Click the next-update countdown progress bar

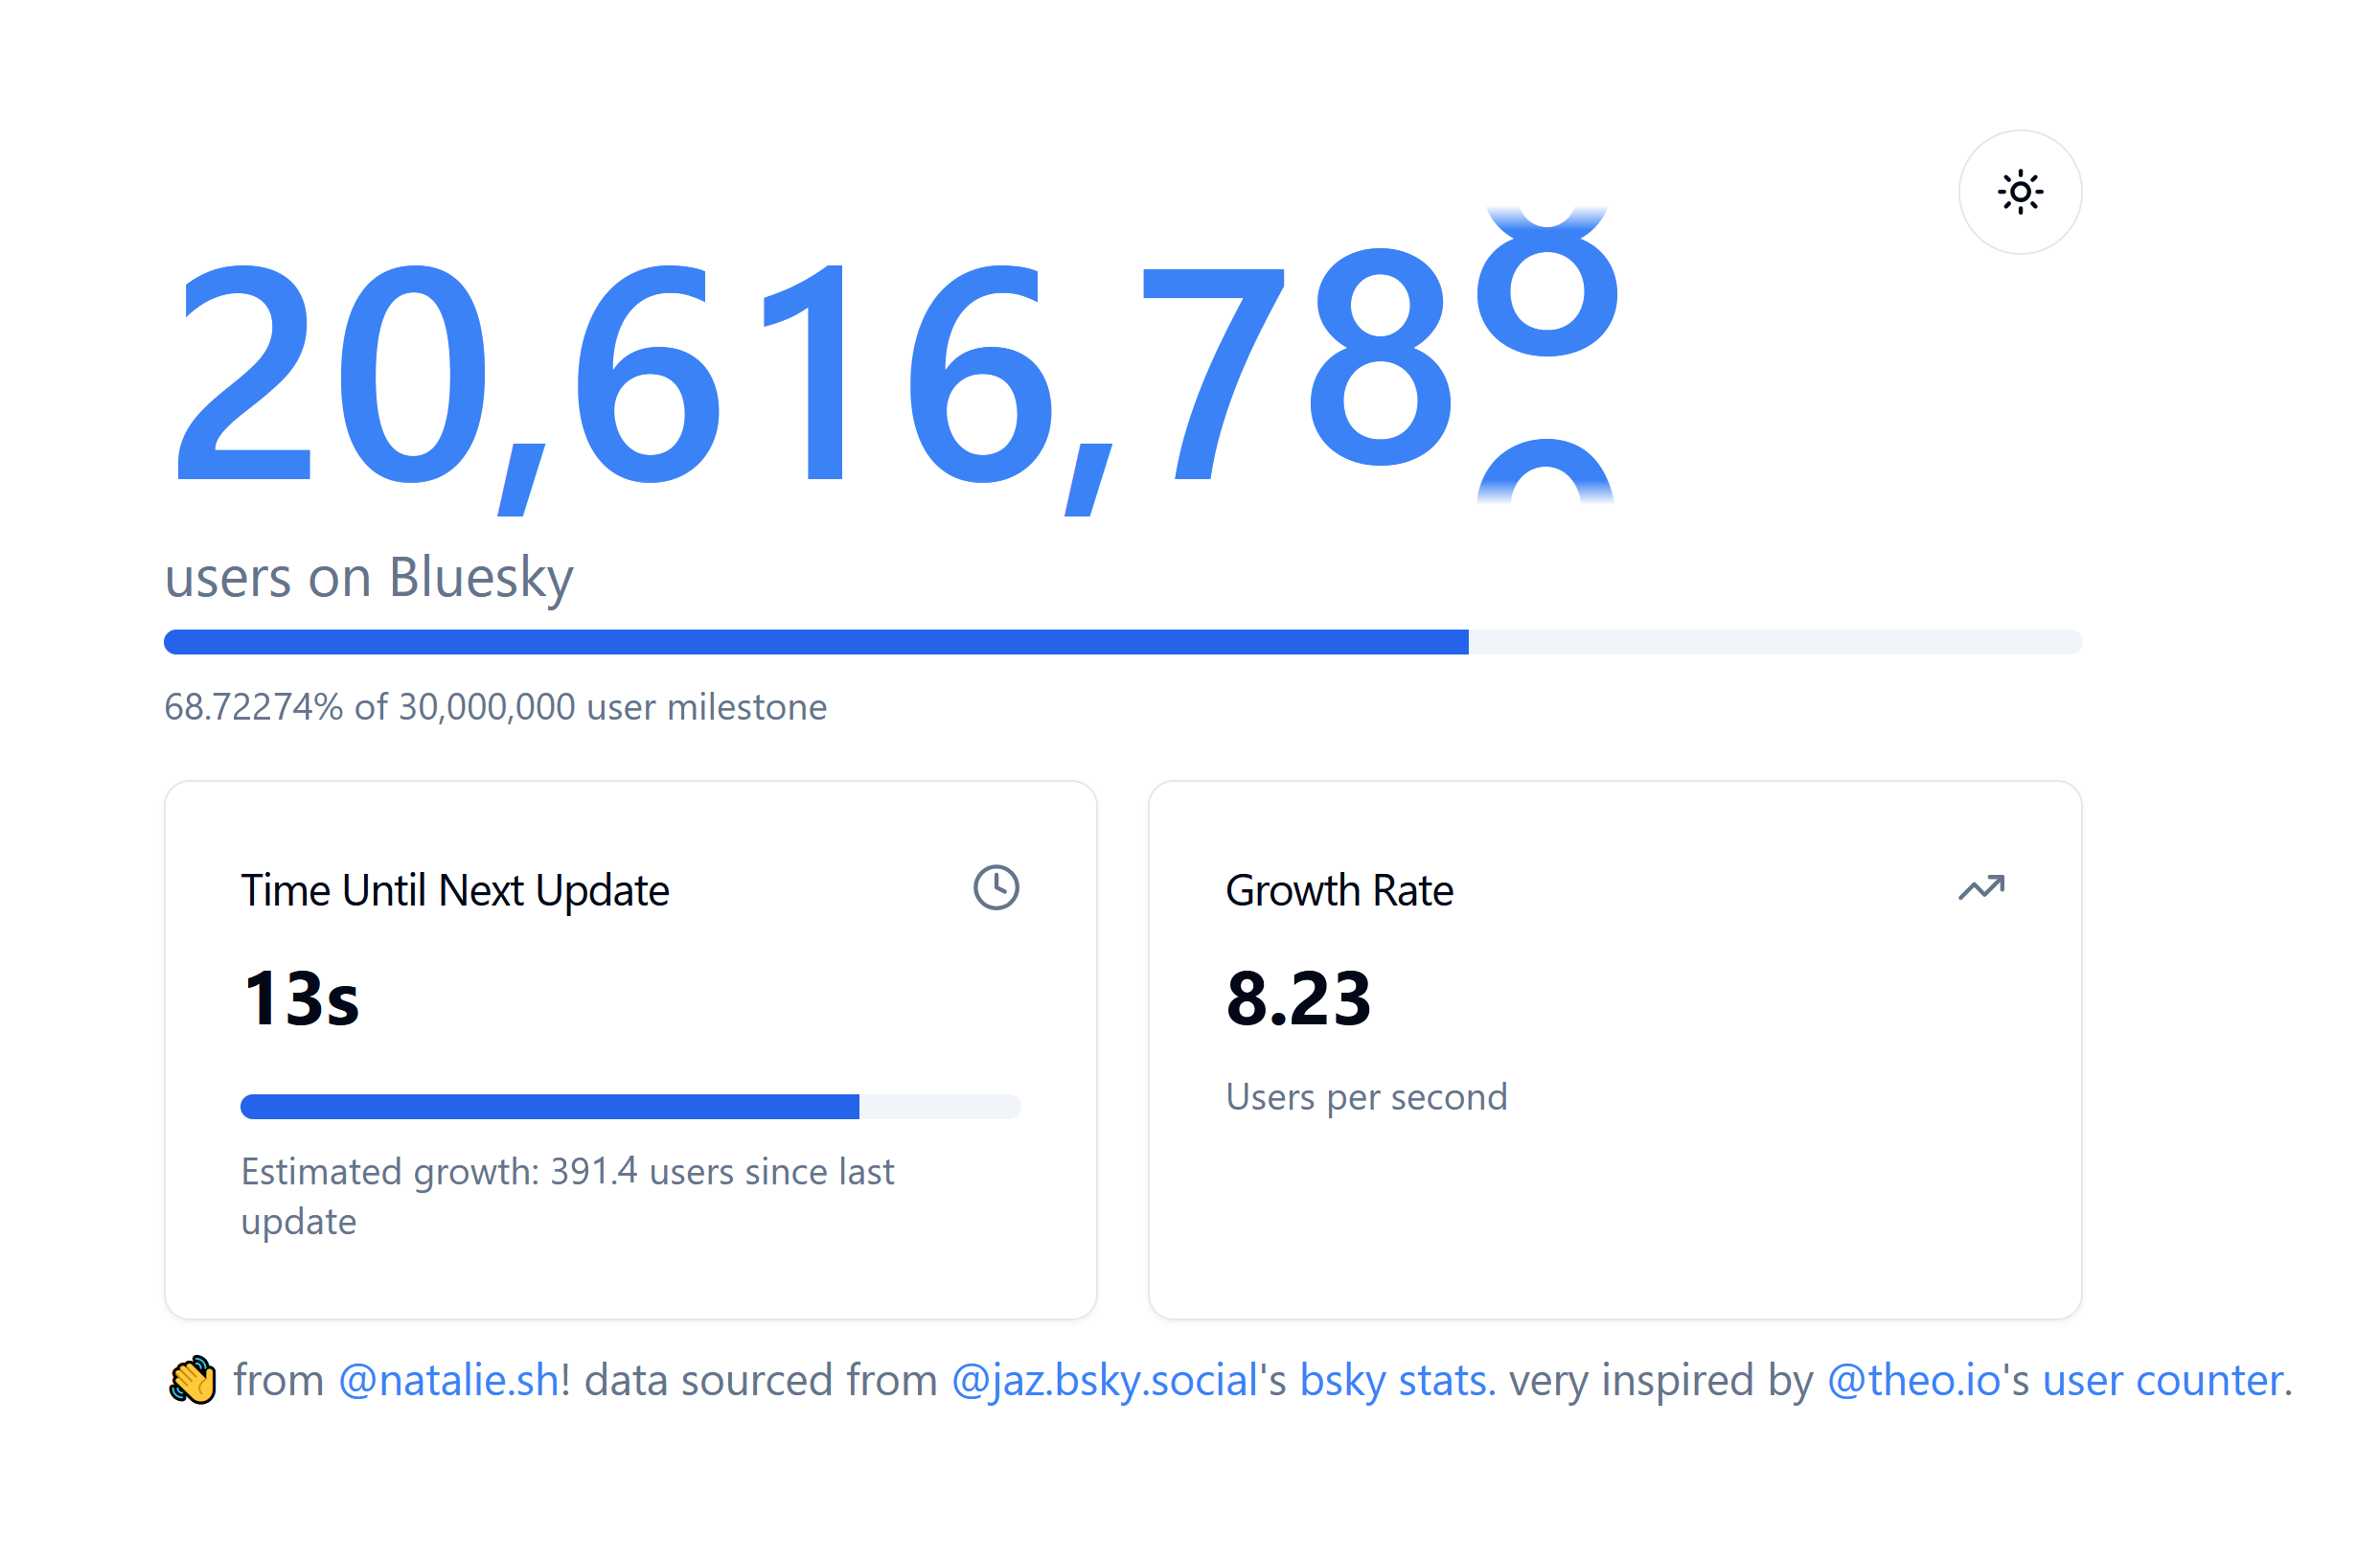tap(630, 1106)
